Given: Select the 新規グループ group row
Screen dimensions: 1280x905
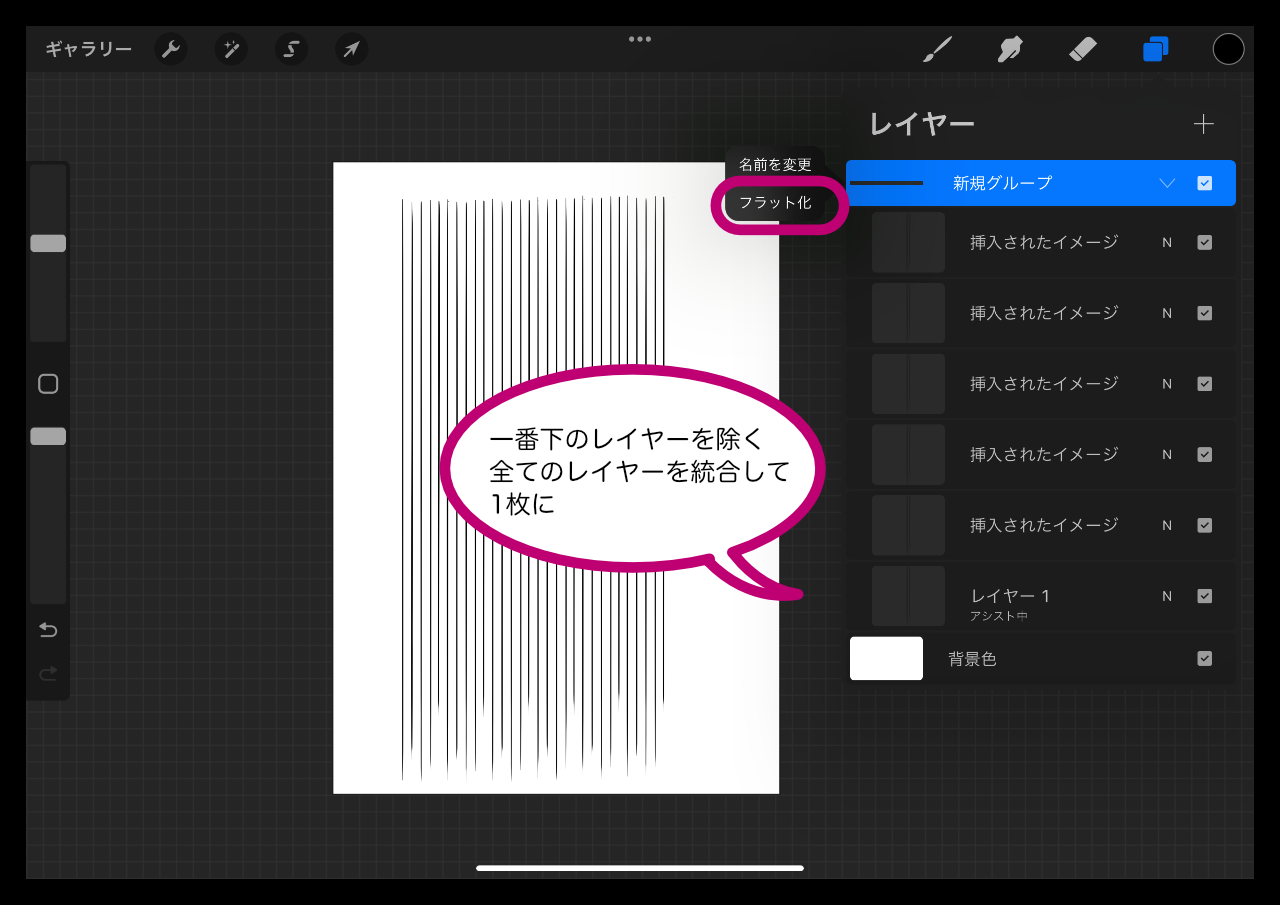Looking at the screenshot, I should 1041,183.
